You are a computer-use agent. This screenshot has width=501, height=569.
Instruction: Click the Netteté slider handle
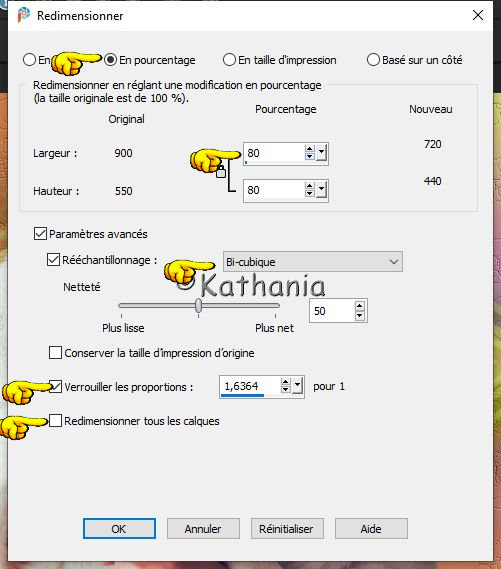point(198,306)
